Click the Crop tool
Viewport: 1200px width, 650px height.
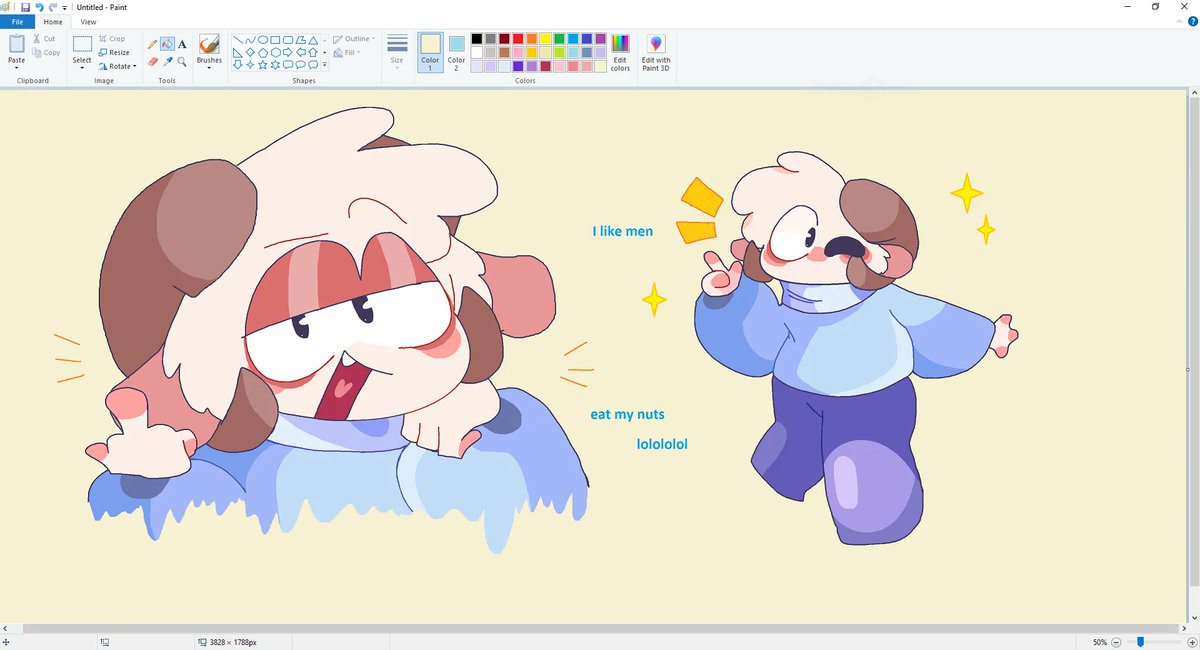(112, 39)
